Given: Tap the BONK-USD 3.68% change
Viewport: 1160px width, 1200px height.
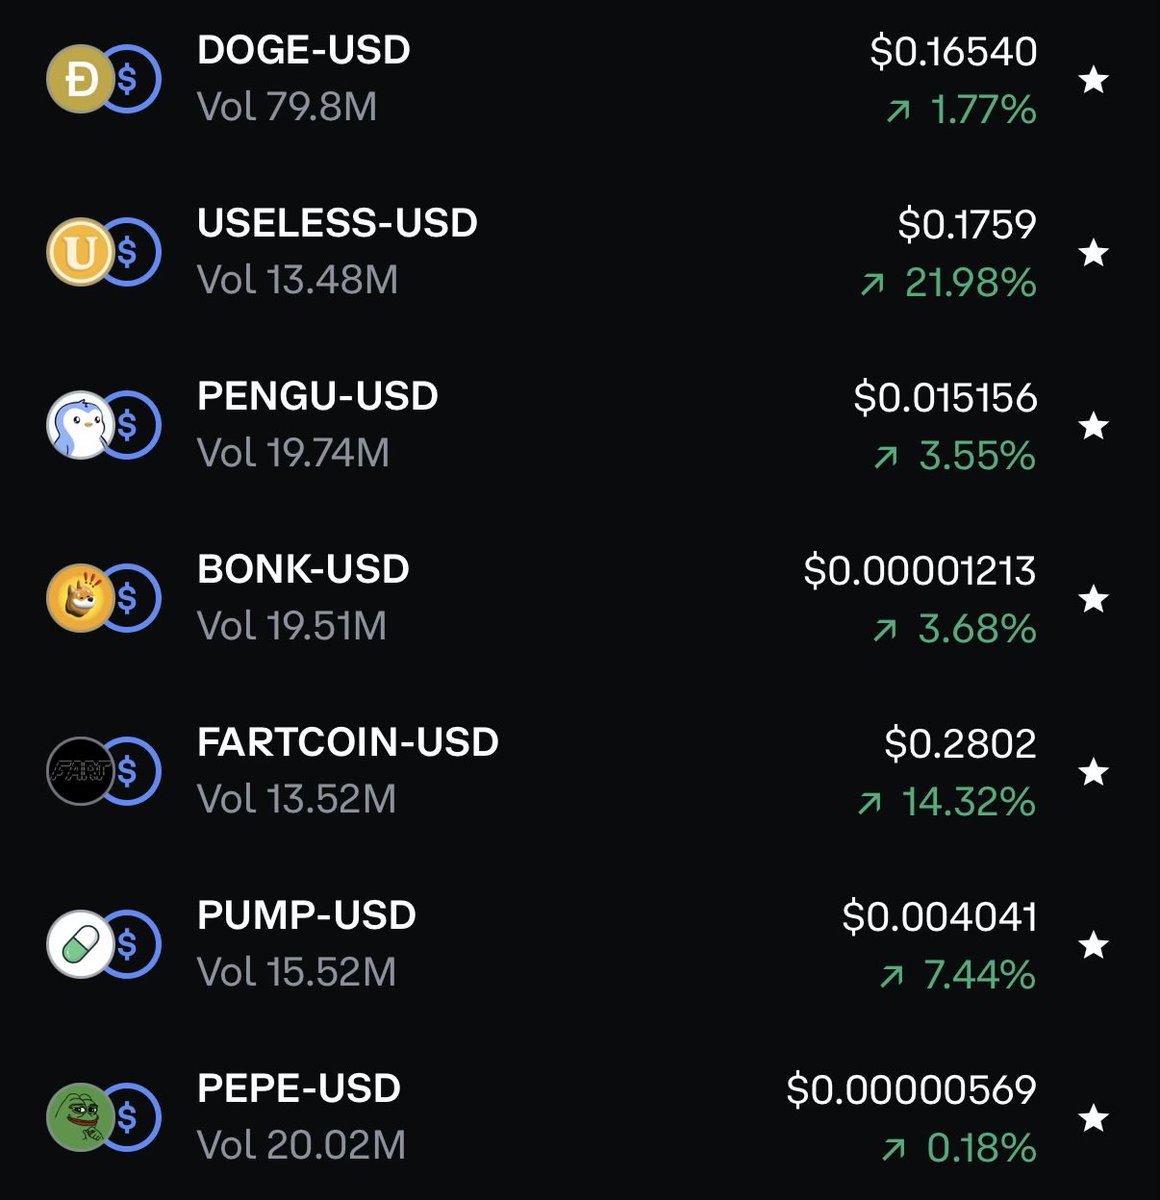Looking at the screenshot, I should coord(976,629).
